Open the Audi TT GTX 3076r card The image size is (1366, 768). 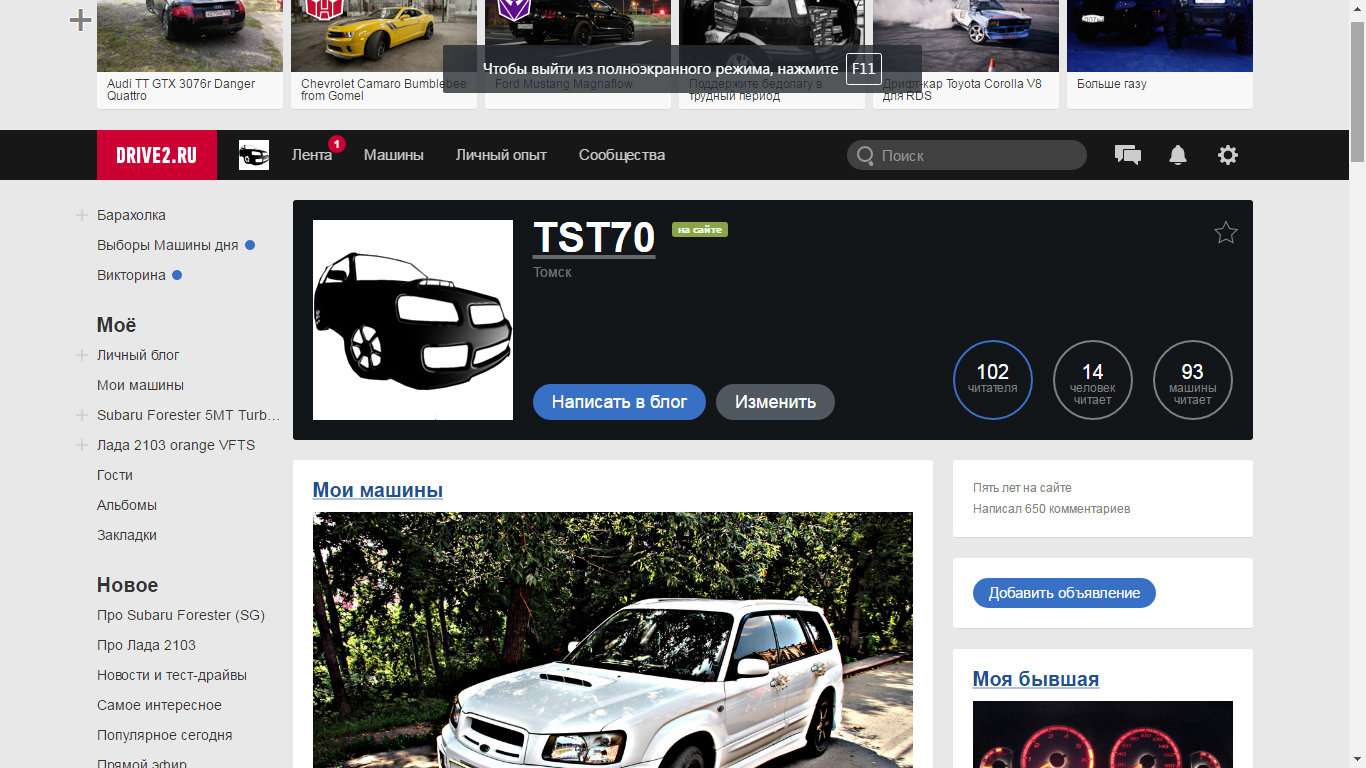tap(190, 54)
